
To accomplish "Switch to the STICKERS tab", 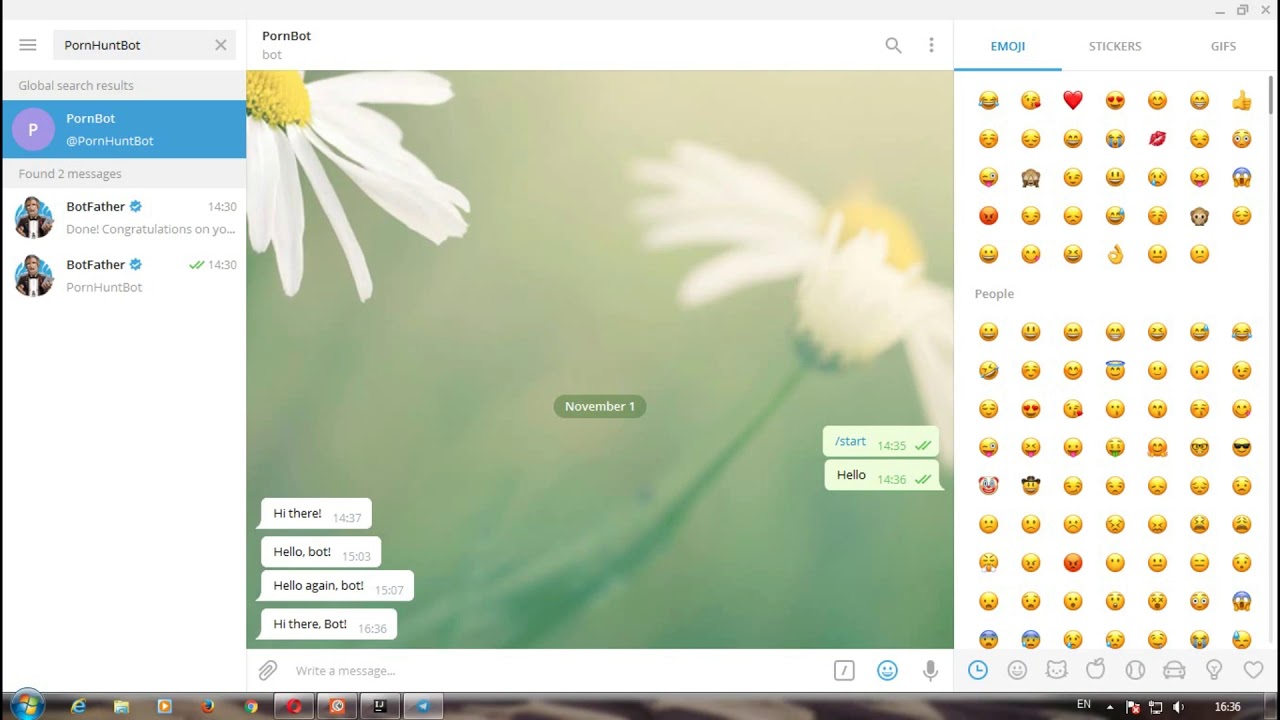I will pyautogui.click(x=1115, y=46).
